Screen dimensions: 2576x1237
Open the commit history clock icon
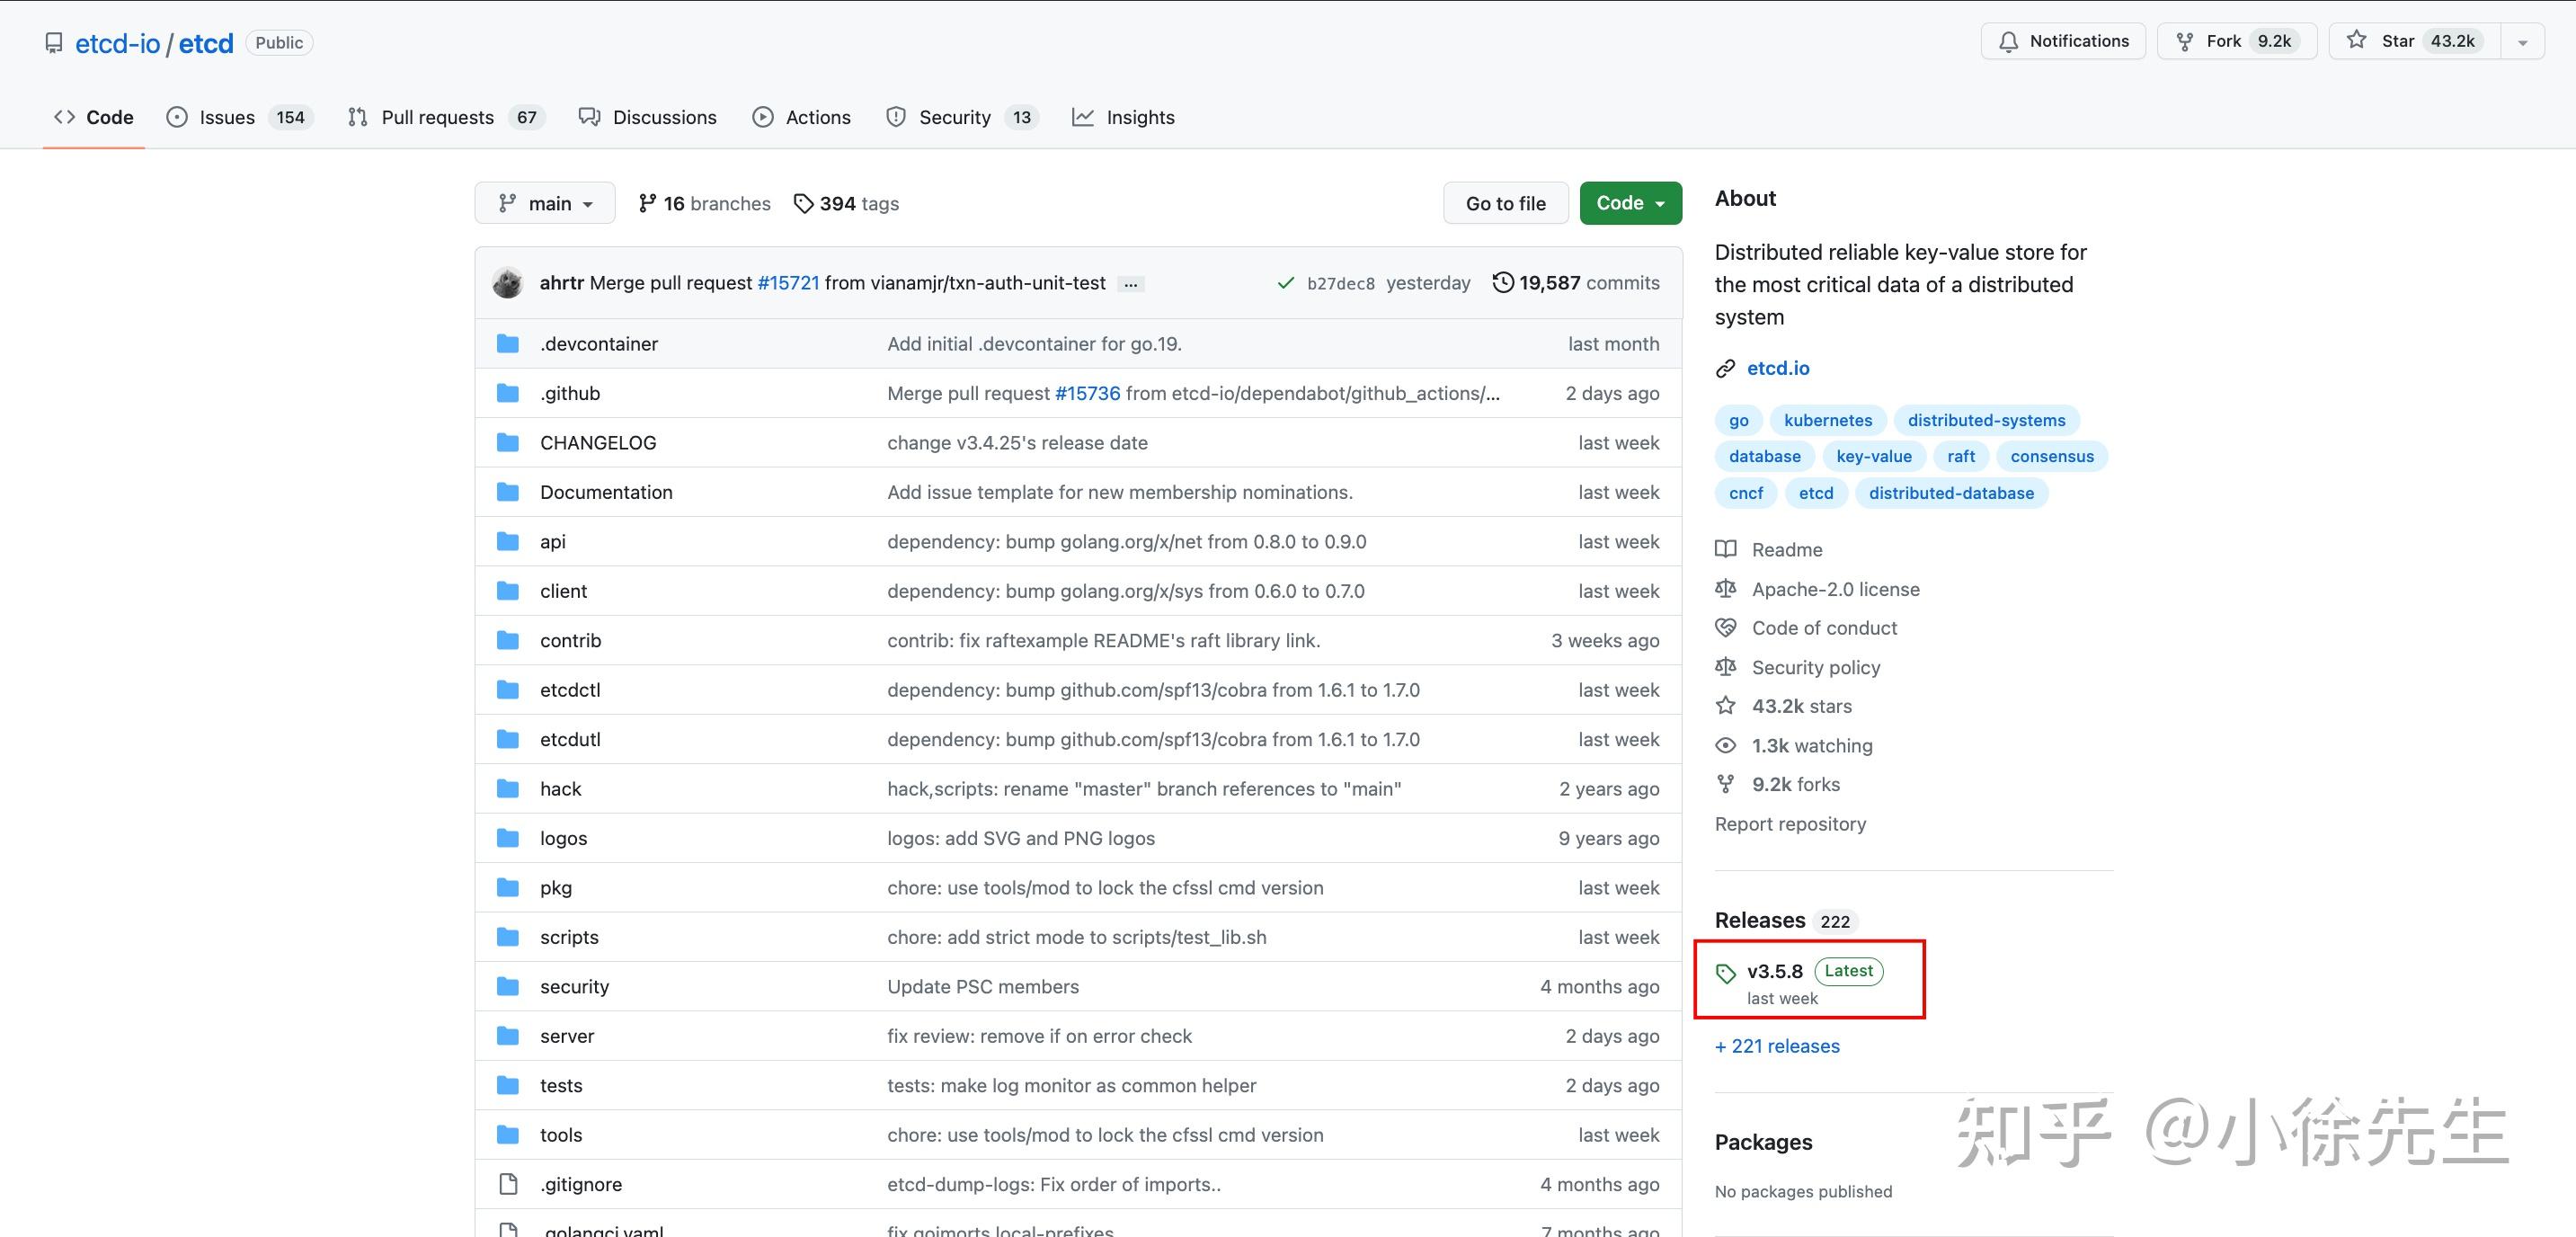[x=1502, y=283]
